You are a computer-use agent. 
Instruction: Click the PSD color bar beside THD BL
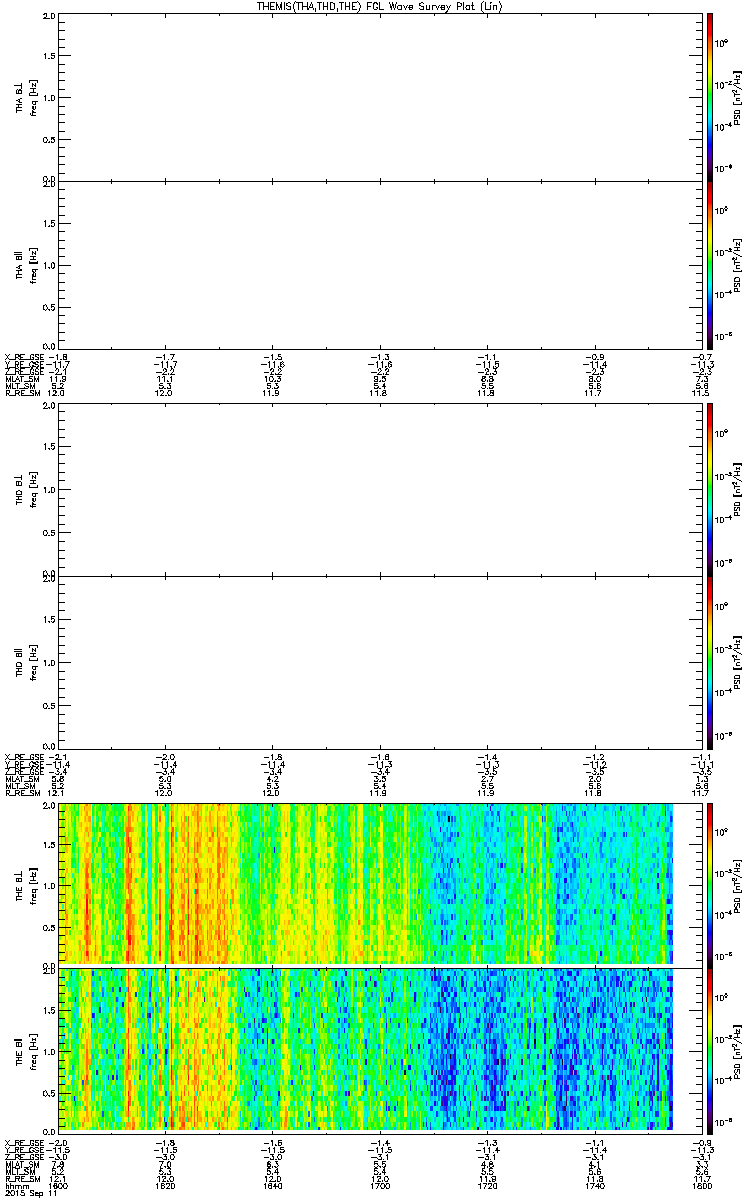coord(709,490)
